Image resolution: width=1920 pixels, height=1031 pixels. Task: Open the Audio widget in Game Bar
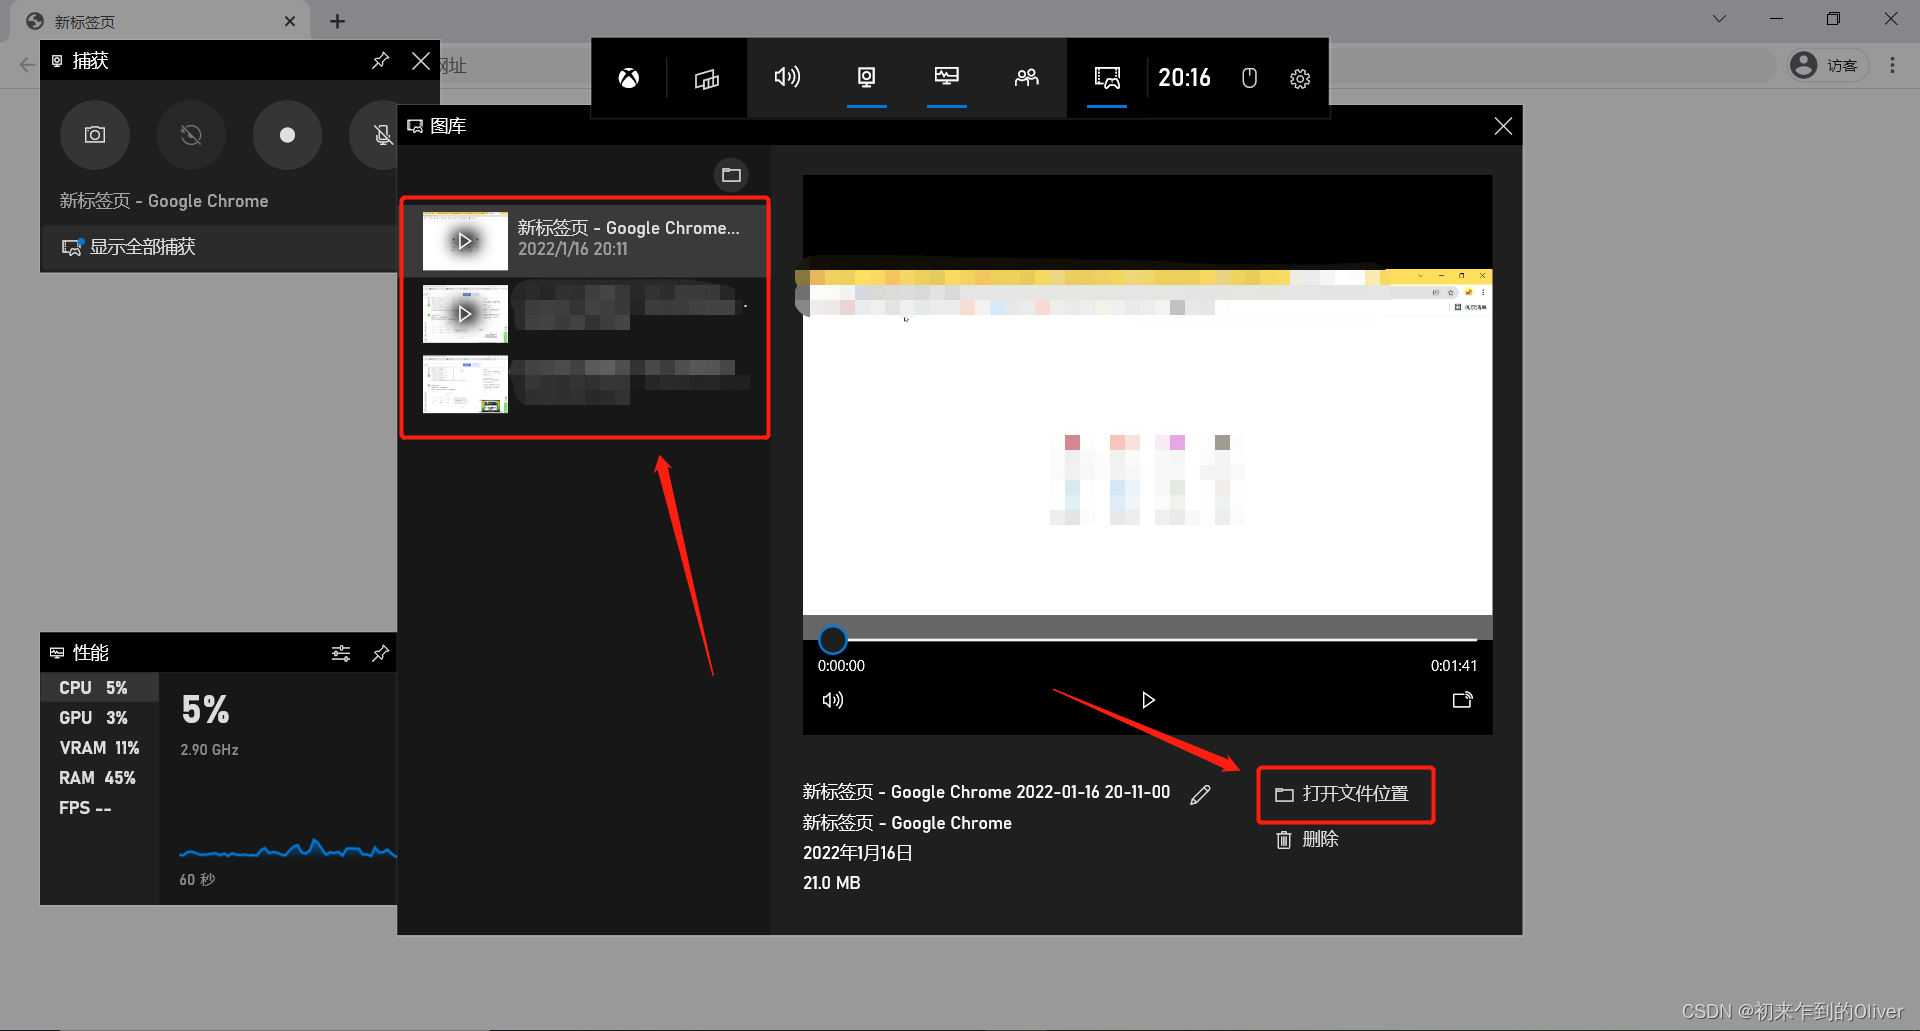[787, 77]
